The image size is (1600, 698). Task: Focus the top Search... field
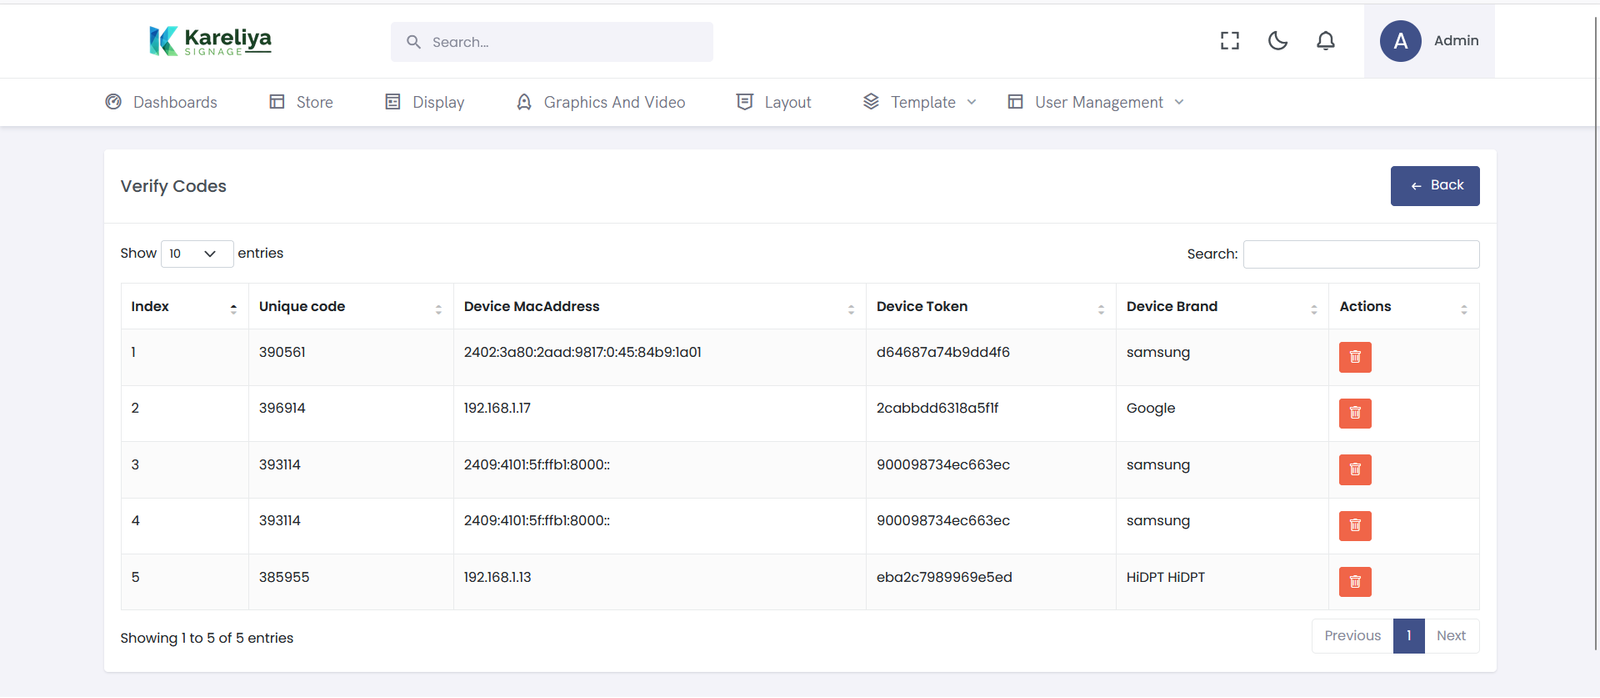tap(552, 42)
